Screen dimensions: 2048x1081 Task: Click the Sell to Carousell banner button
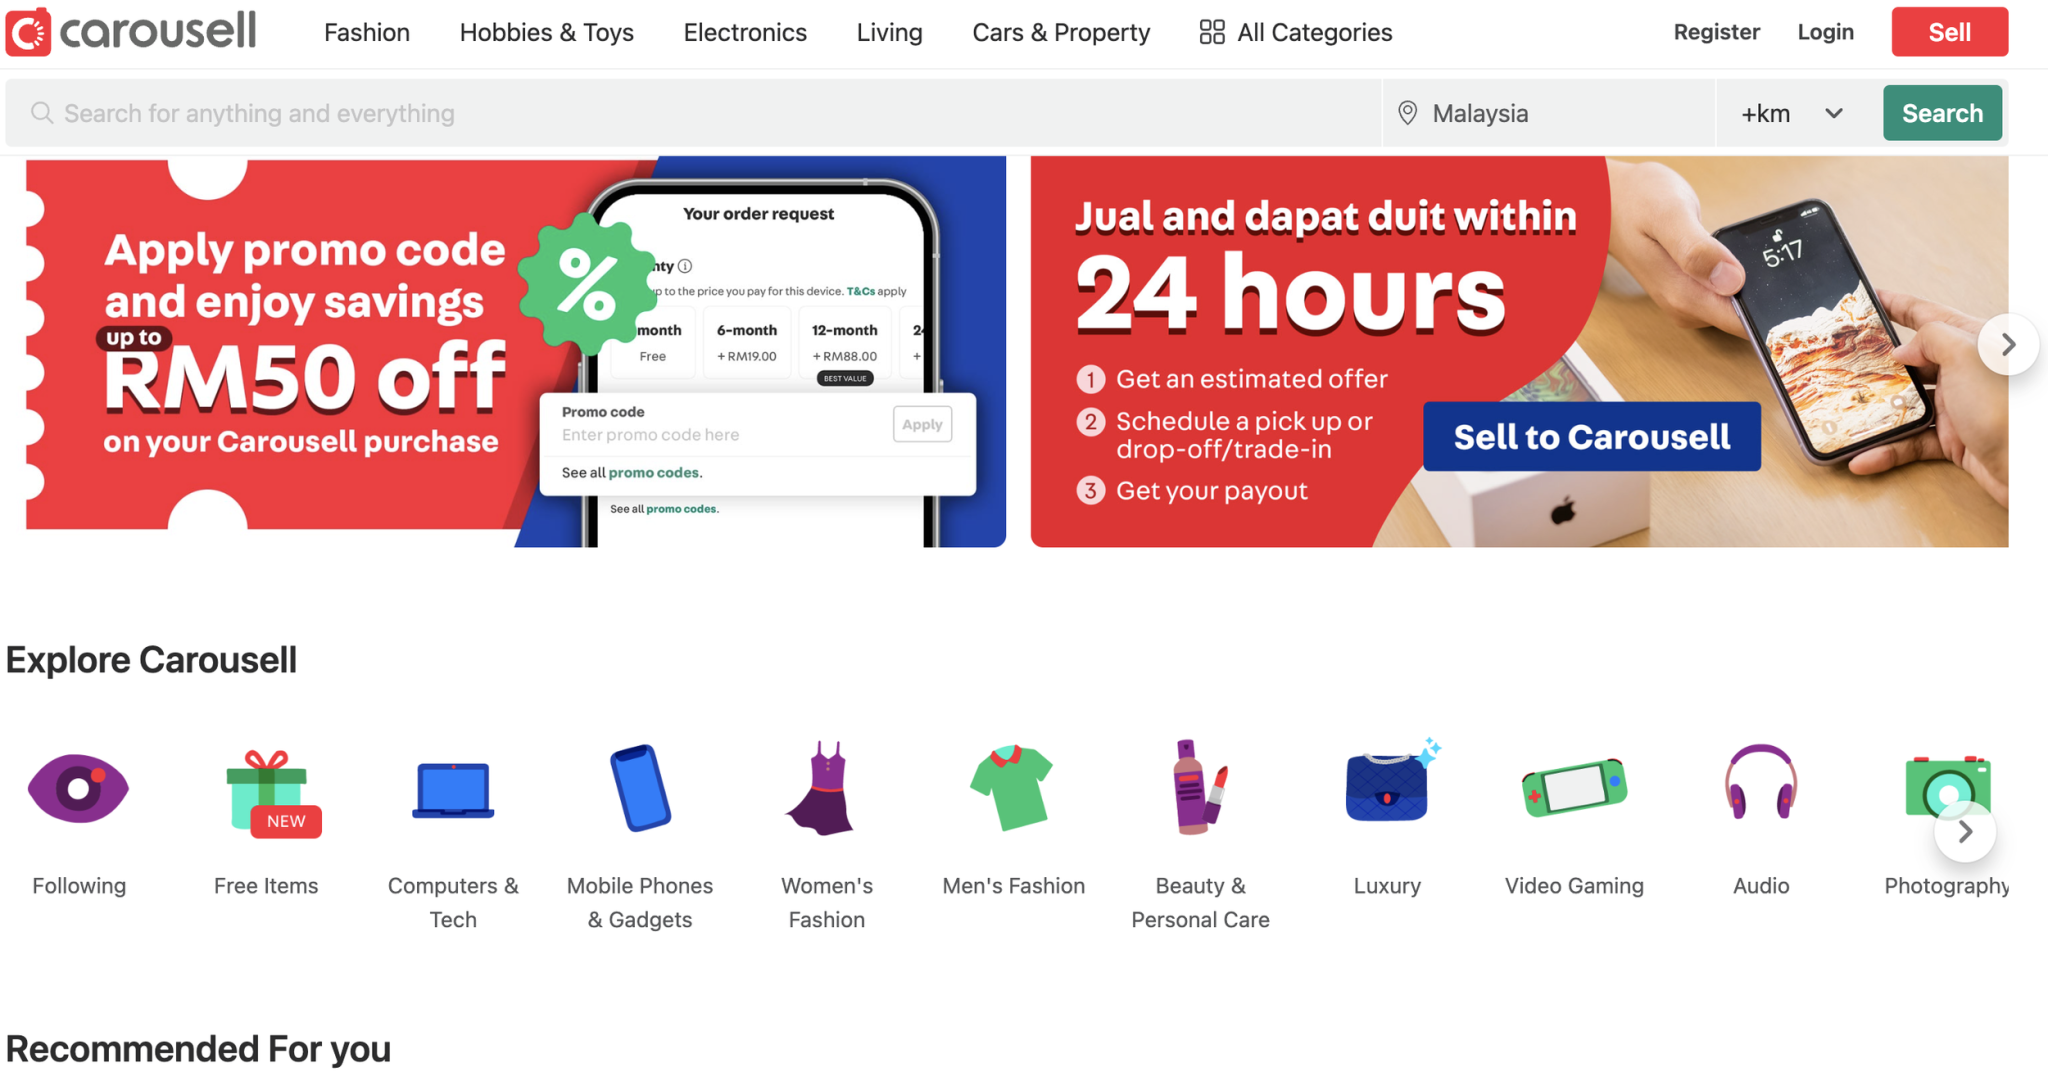[1591, 436]
